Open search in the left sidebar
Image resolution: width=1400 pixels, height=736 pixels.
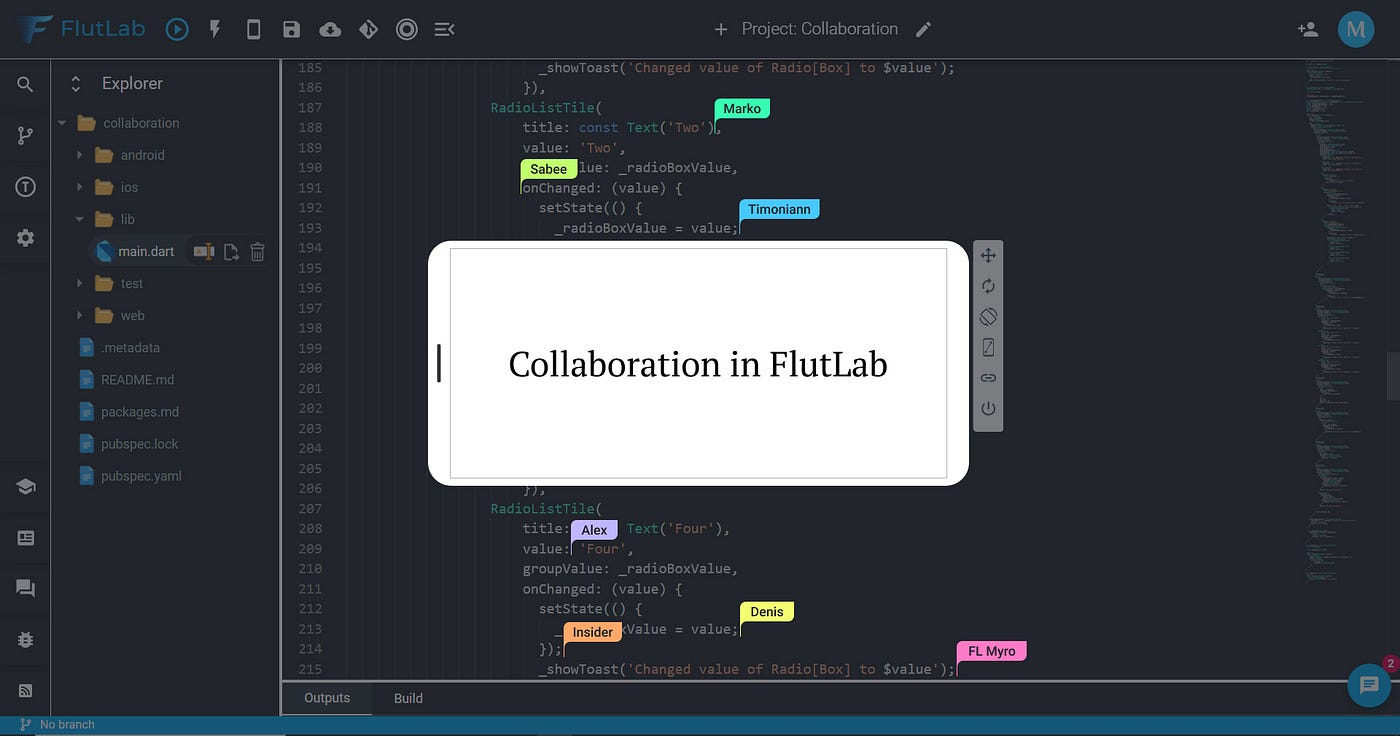pyautogui.click(x=25, y=84)
